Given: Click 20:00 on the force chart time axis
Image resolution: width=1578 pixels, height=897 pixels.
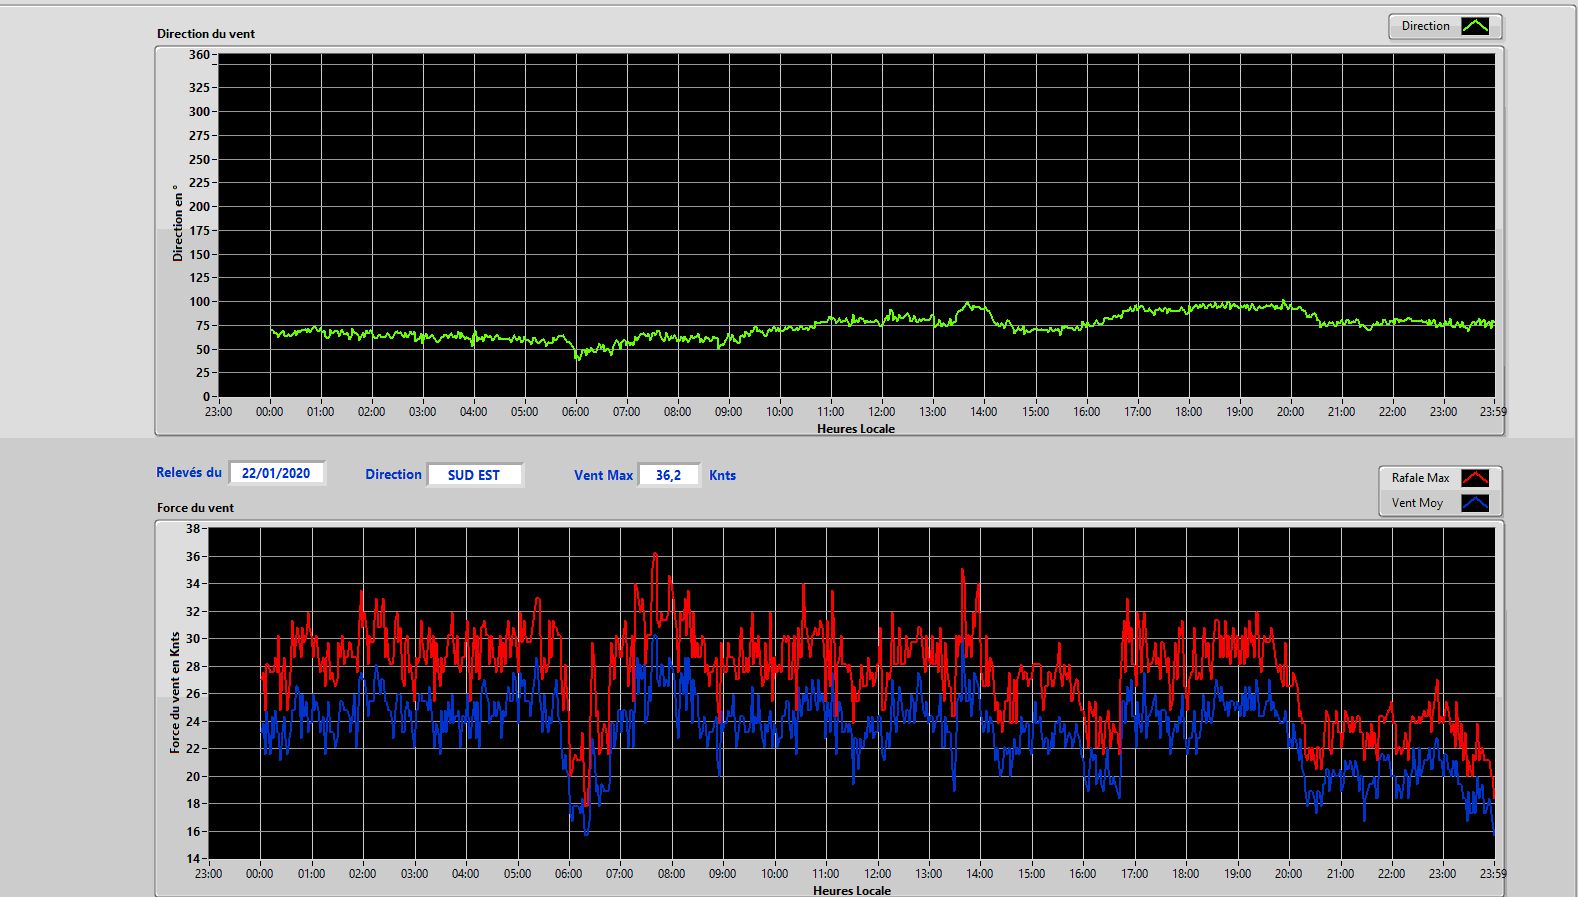Looking at the screenshot, I should coord(1289,874).
